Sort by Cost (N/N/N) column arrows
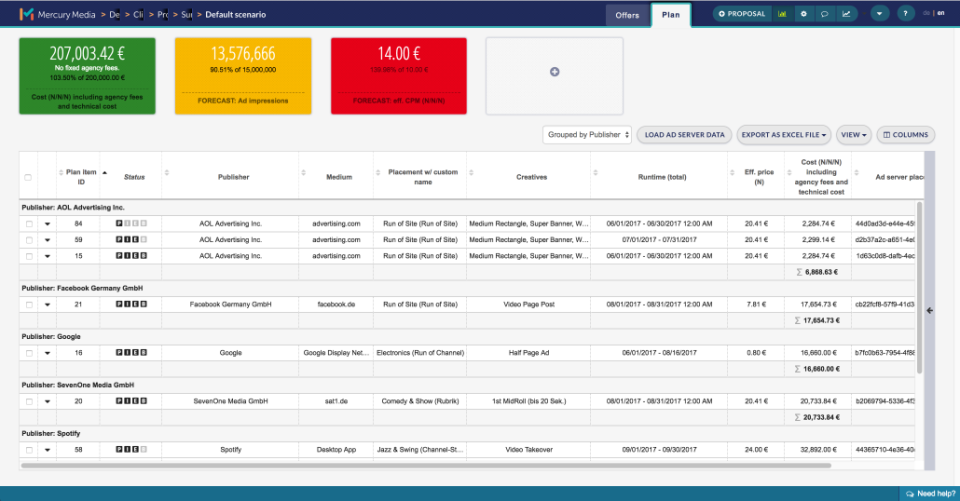This screenshot has height=501, width=960. [789, 173]
